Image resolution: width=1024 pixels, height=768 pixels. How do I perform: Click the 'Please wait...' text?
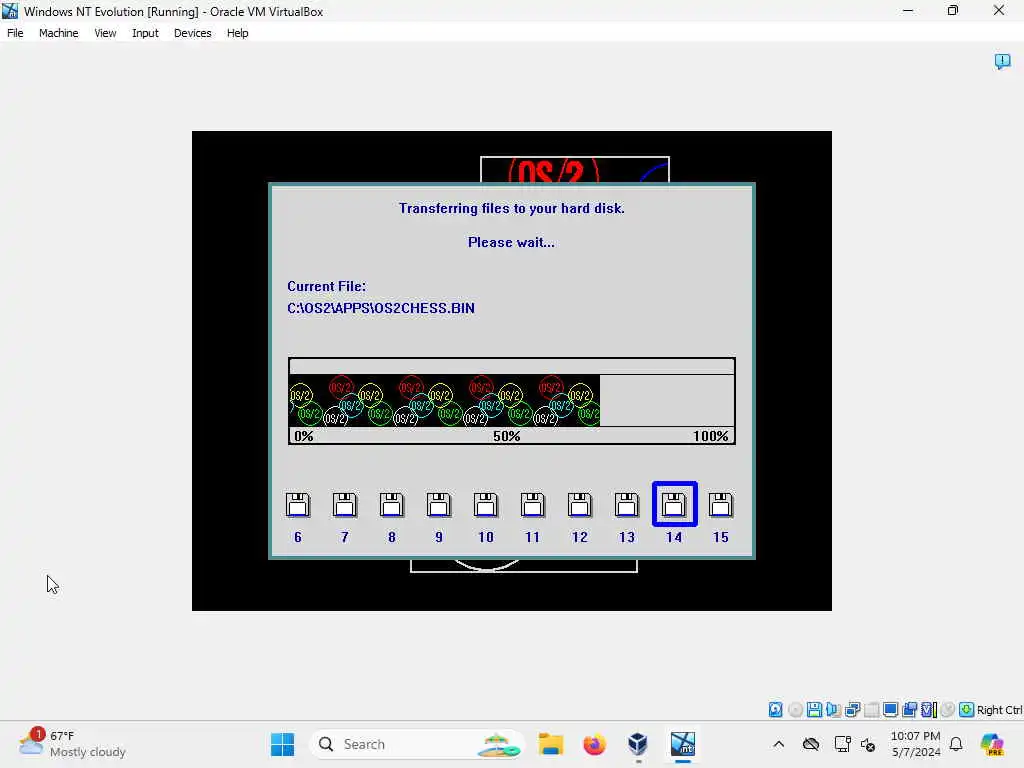pos(511,242)
